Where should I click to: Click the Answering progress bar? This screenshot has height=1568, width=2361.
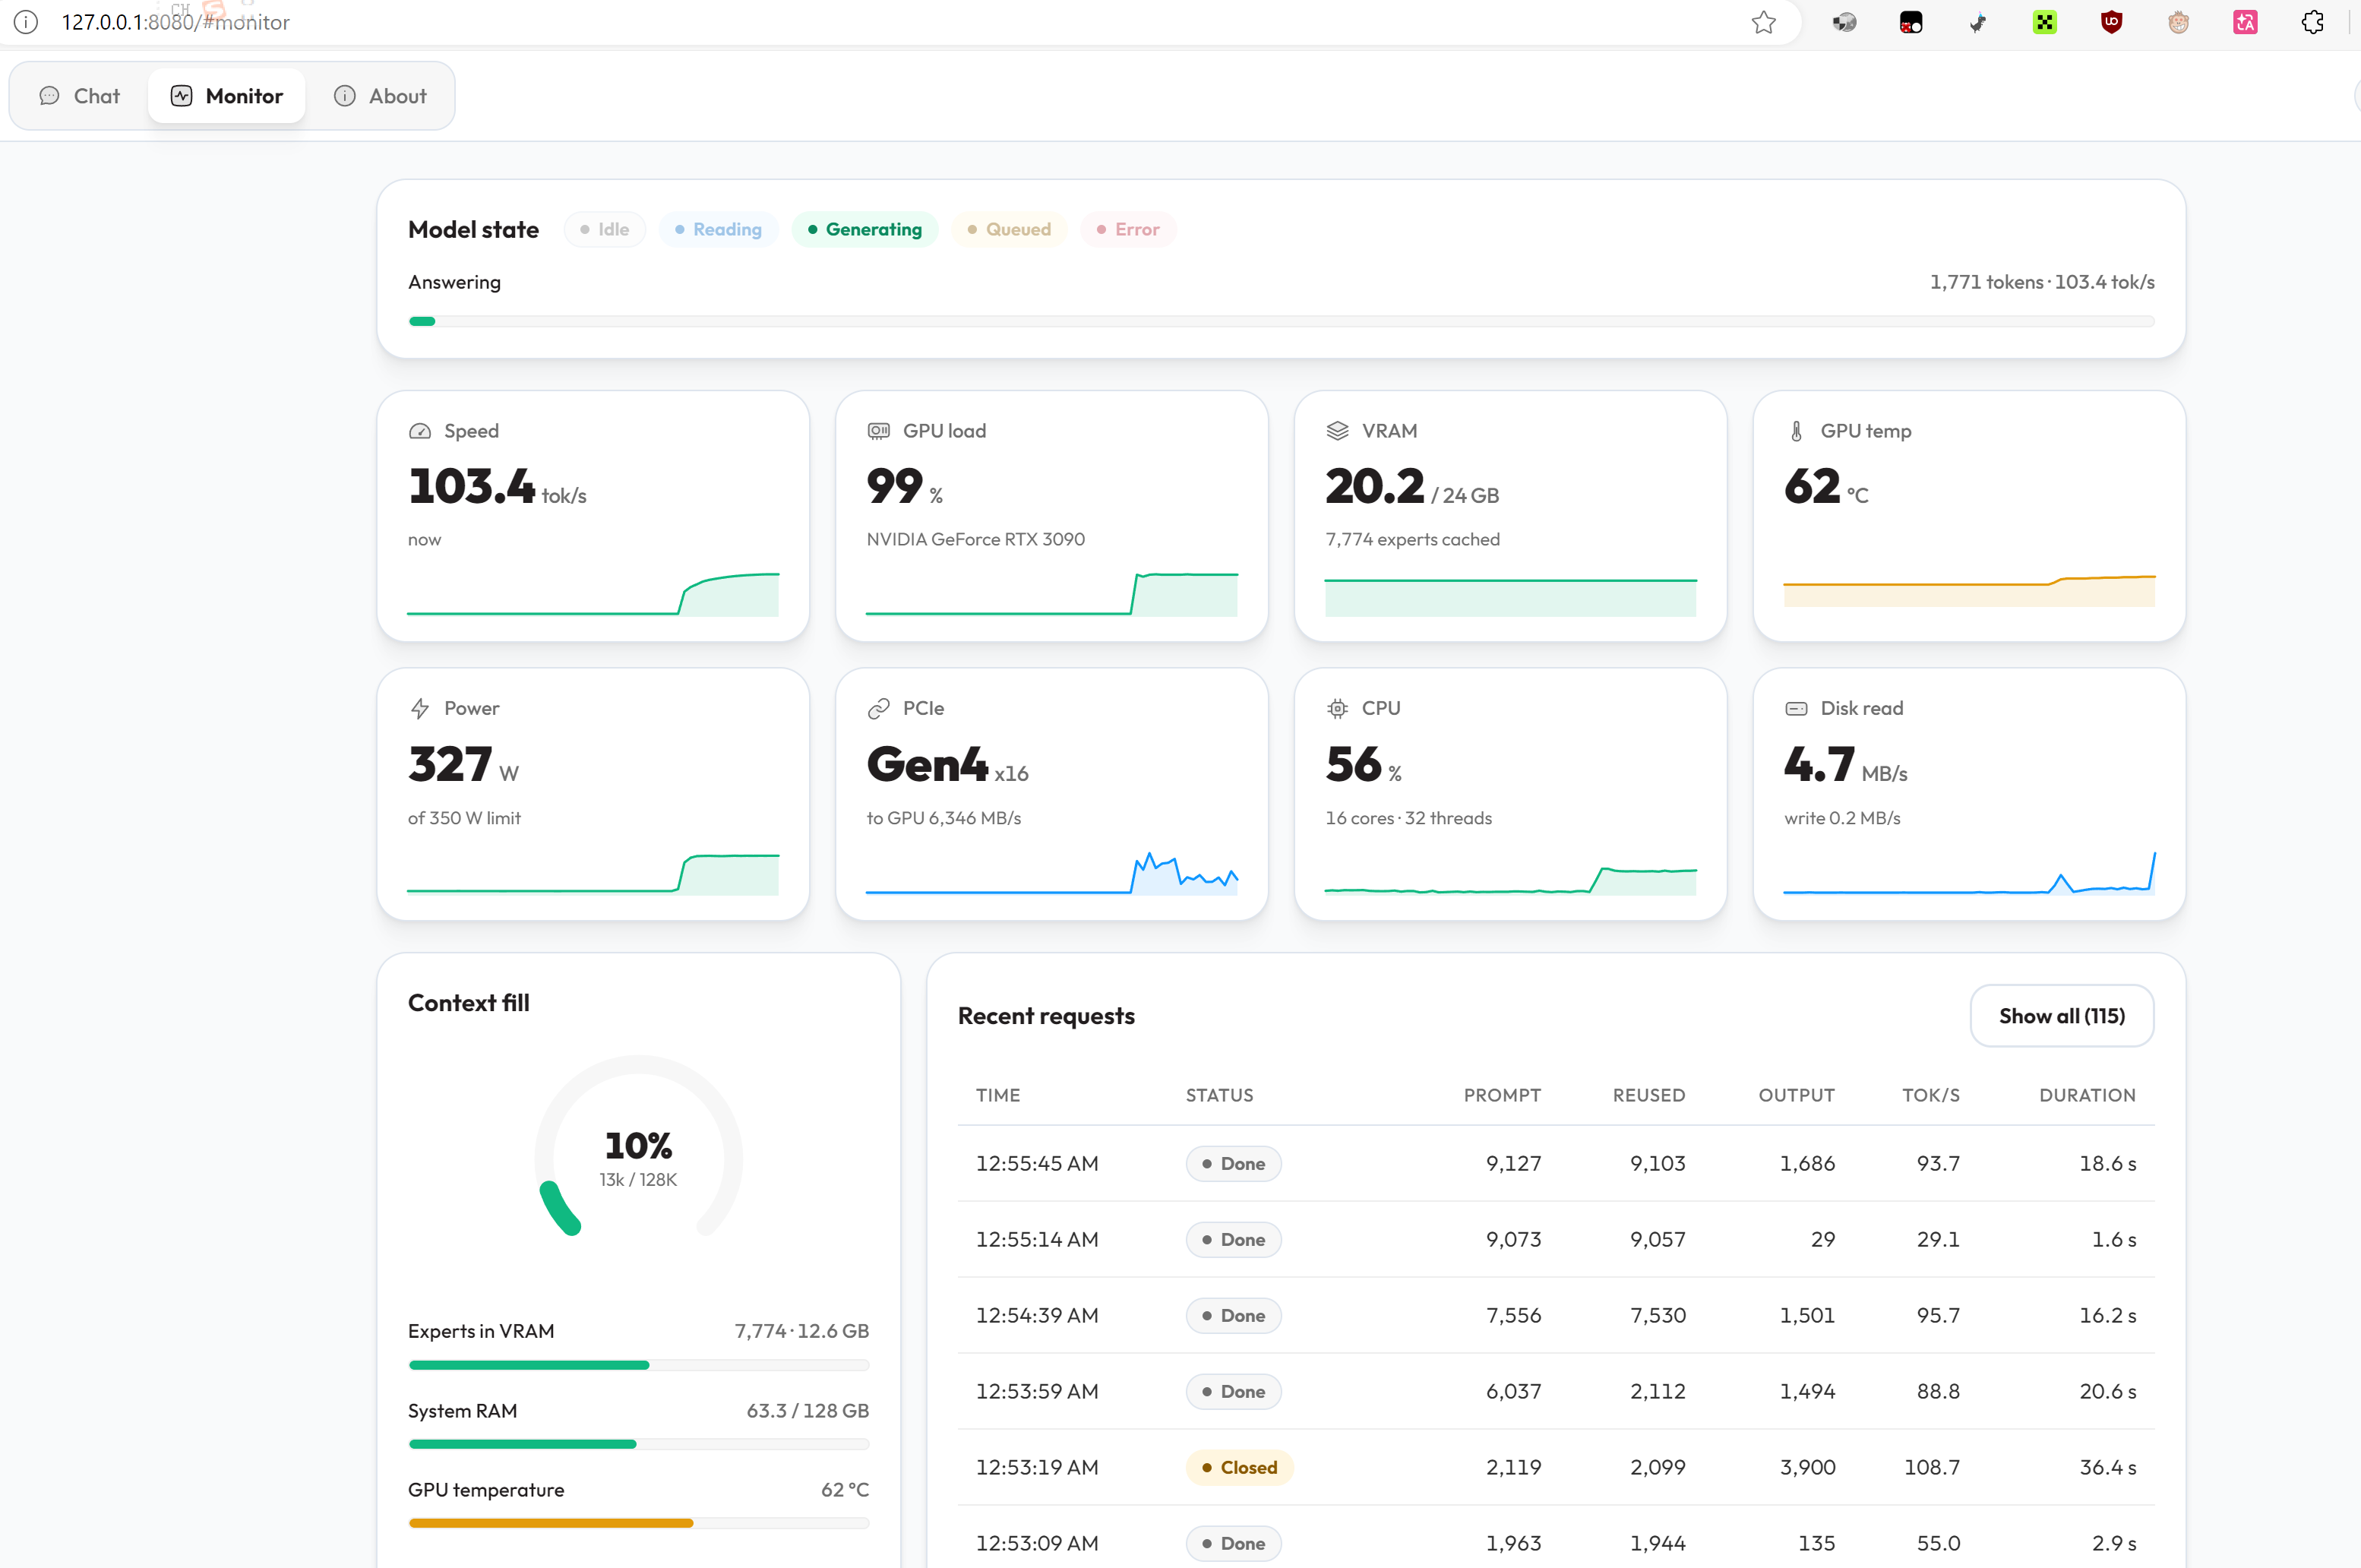[1281, 321]
